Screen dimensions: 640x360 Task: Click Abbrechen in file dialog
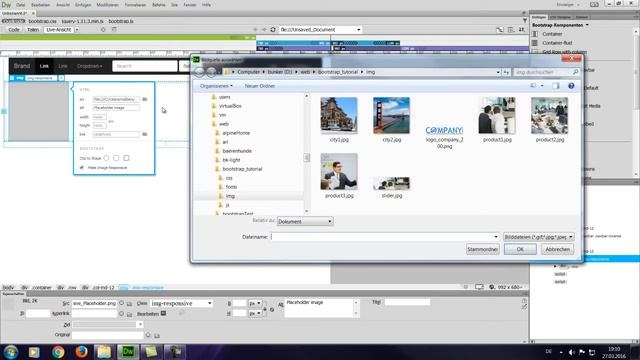tap(558, 249)
